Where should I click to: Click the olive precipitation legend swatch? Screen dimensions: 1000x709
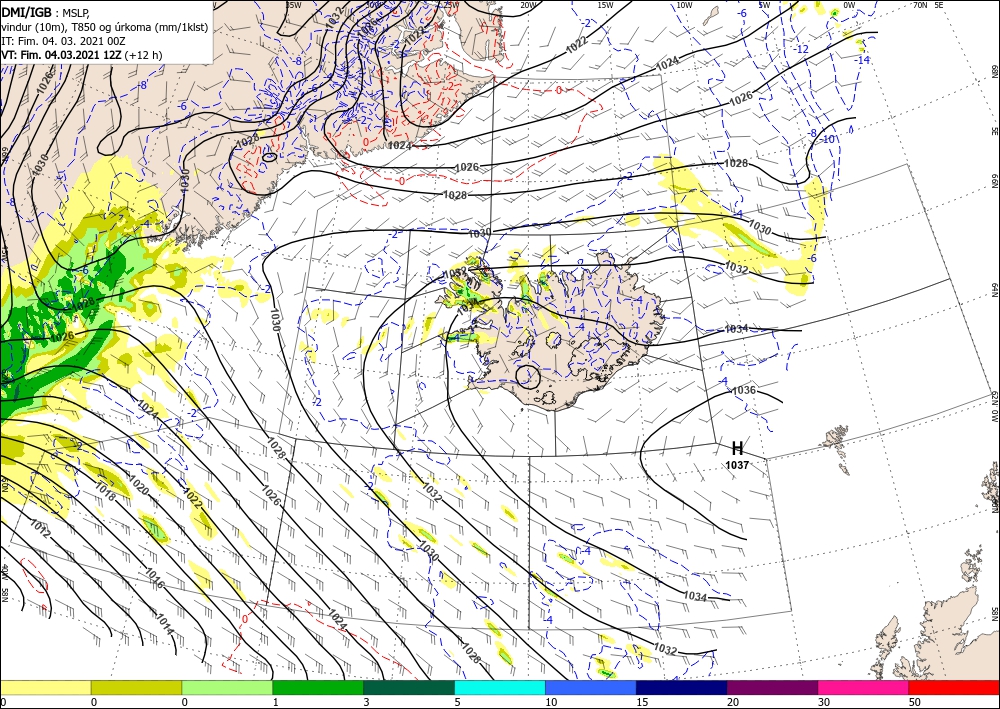(136, 687)
